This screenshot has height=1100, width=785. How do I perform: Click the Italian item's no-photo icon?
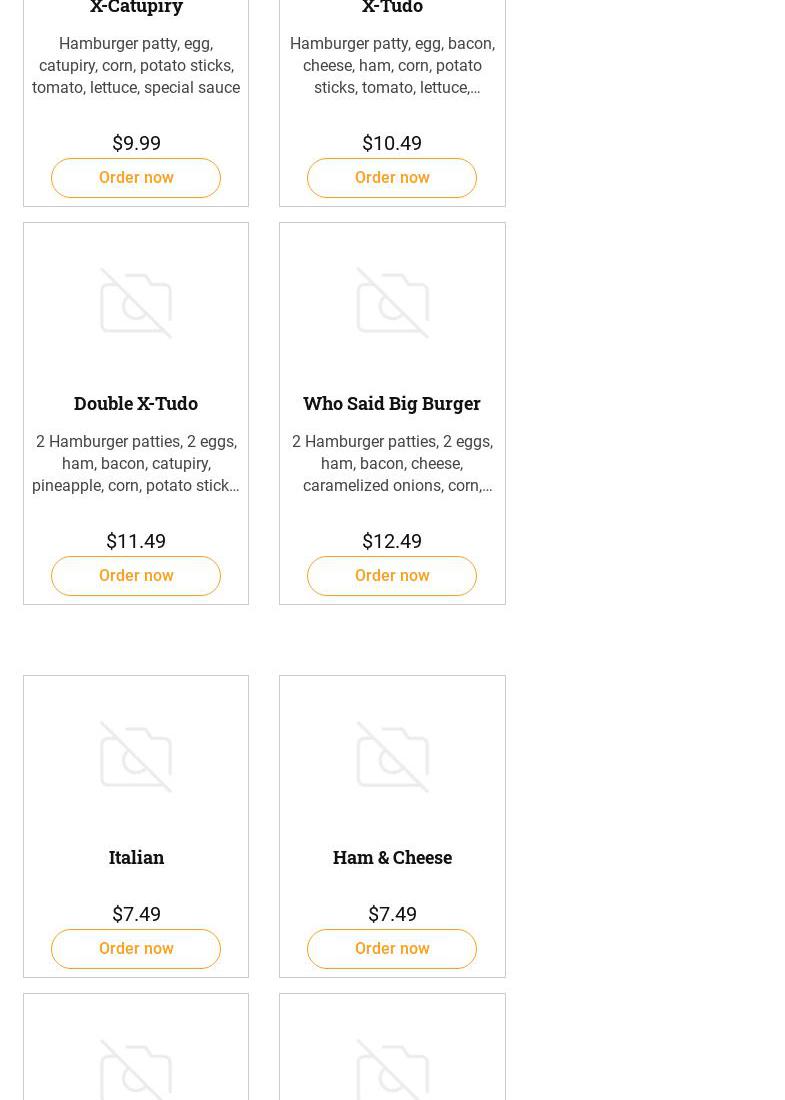tap(136, 757)
